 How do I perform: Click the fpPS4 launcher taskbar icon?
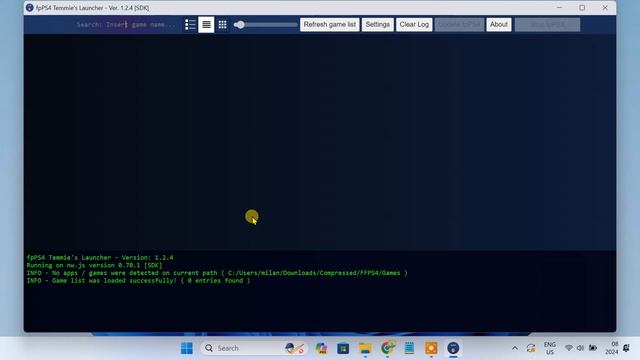click(453, 348)
